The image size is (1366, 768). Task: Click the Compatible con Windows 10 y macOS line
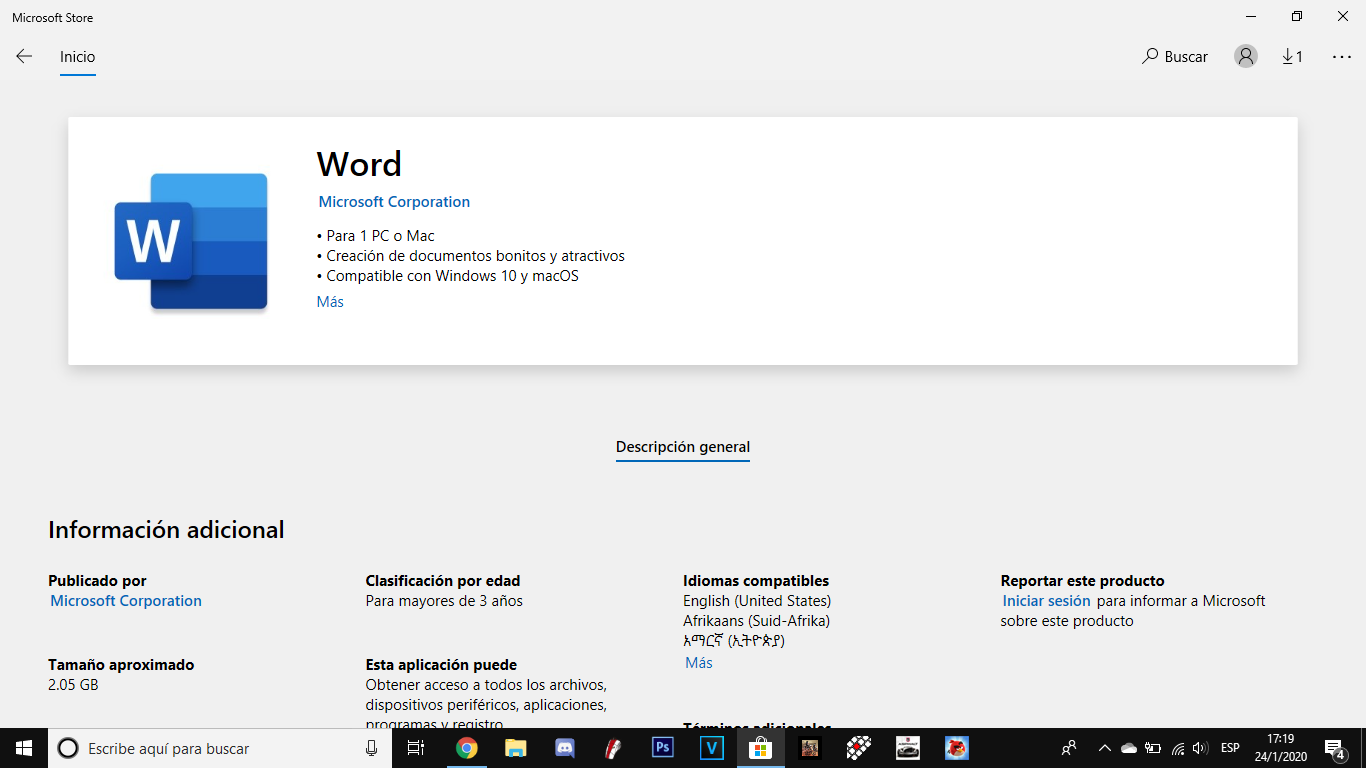point(447,276)
